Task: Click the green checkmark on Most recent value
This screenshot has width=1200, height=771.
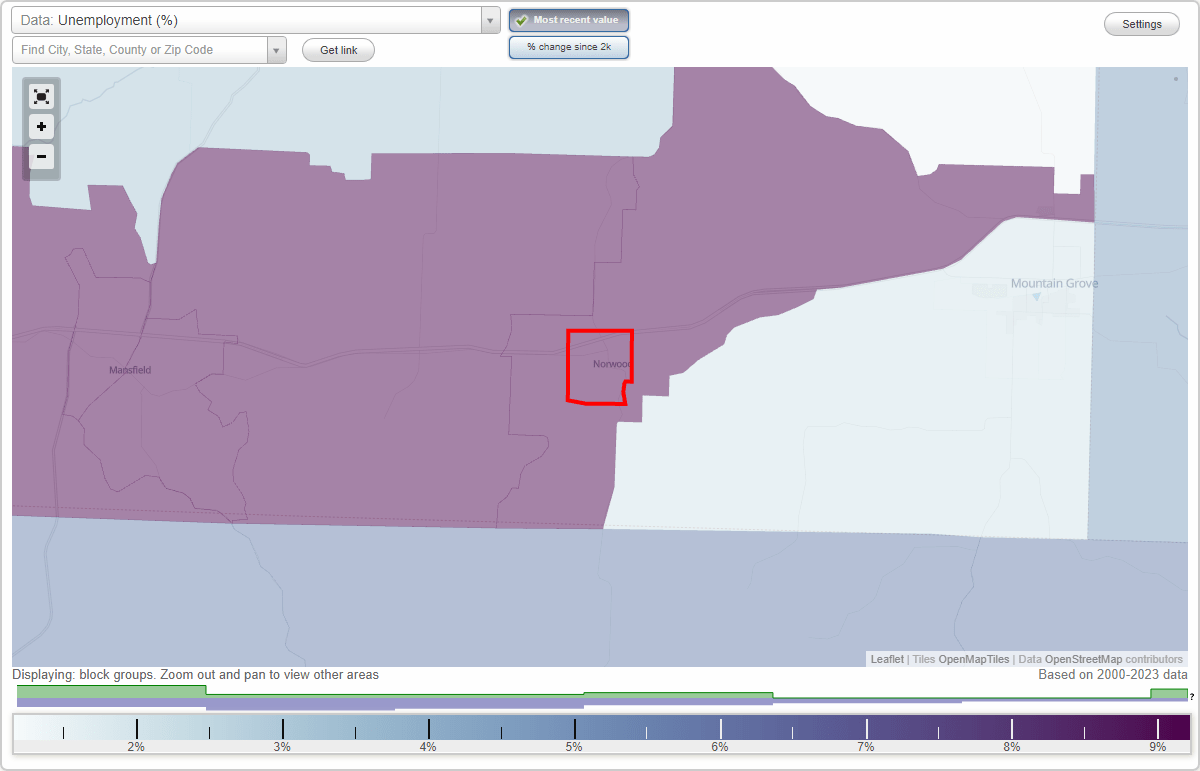Action: coord(521,19)
